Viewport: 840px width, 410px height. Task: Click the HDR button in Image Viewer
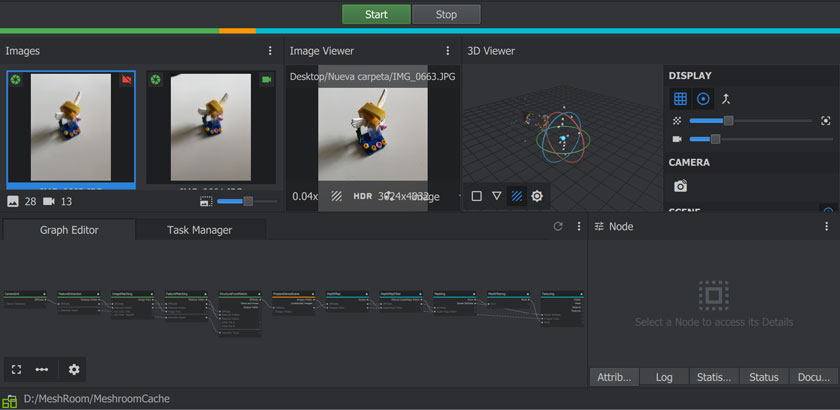click(363, 196)
